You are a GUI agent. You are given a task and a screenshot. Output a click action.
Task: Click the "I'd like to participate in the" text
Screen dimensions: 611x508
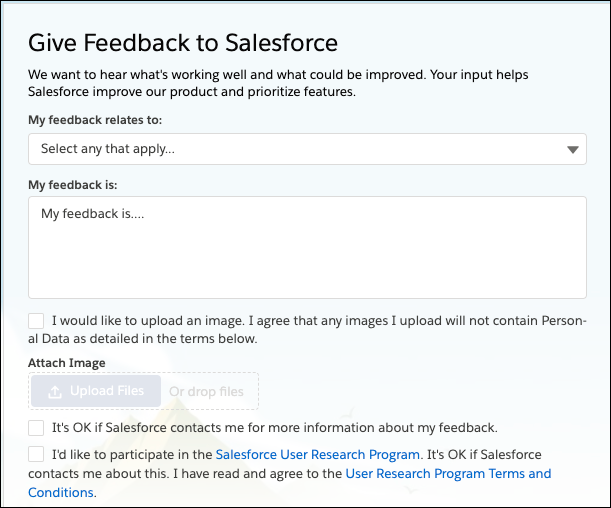point(132,455)
